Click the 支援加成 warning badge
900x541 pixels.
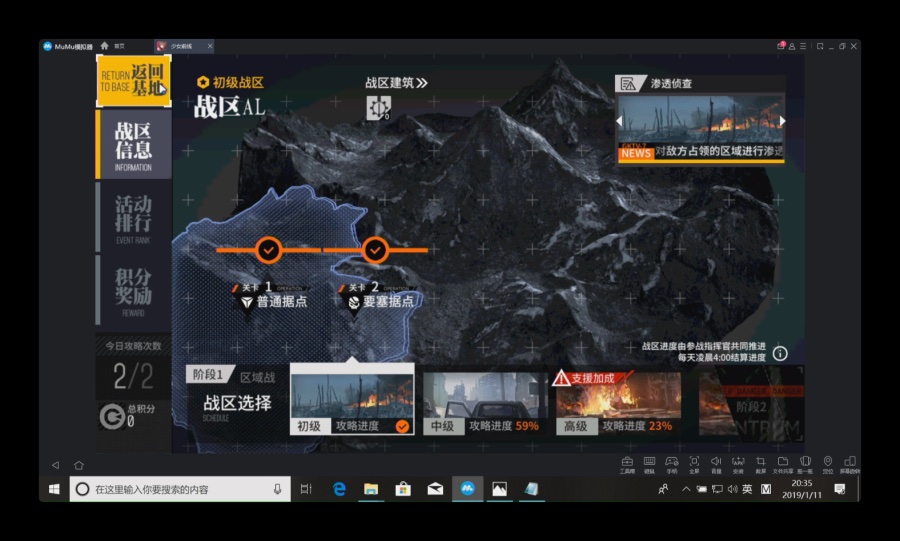[x=591, y=378]
